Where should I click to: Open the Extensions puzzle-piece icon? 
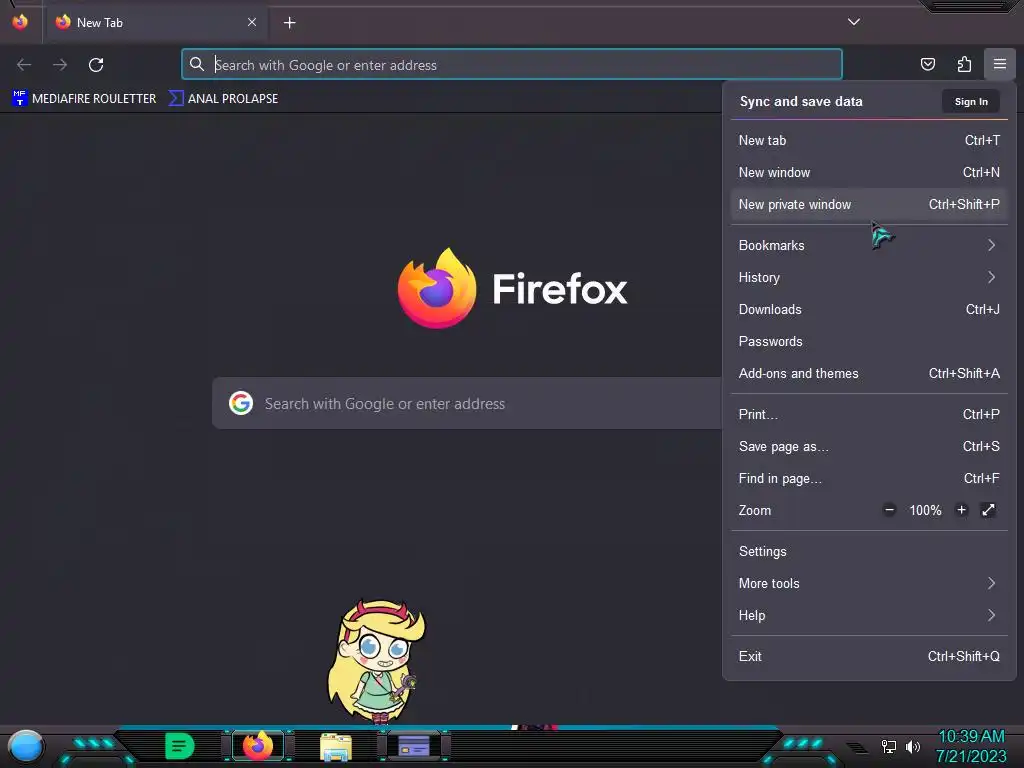tap(964, 64)
